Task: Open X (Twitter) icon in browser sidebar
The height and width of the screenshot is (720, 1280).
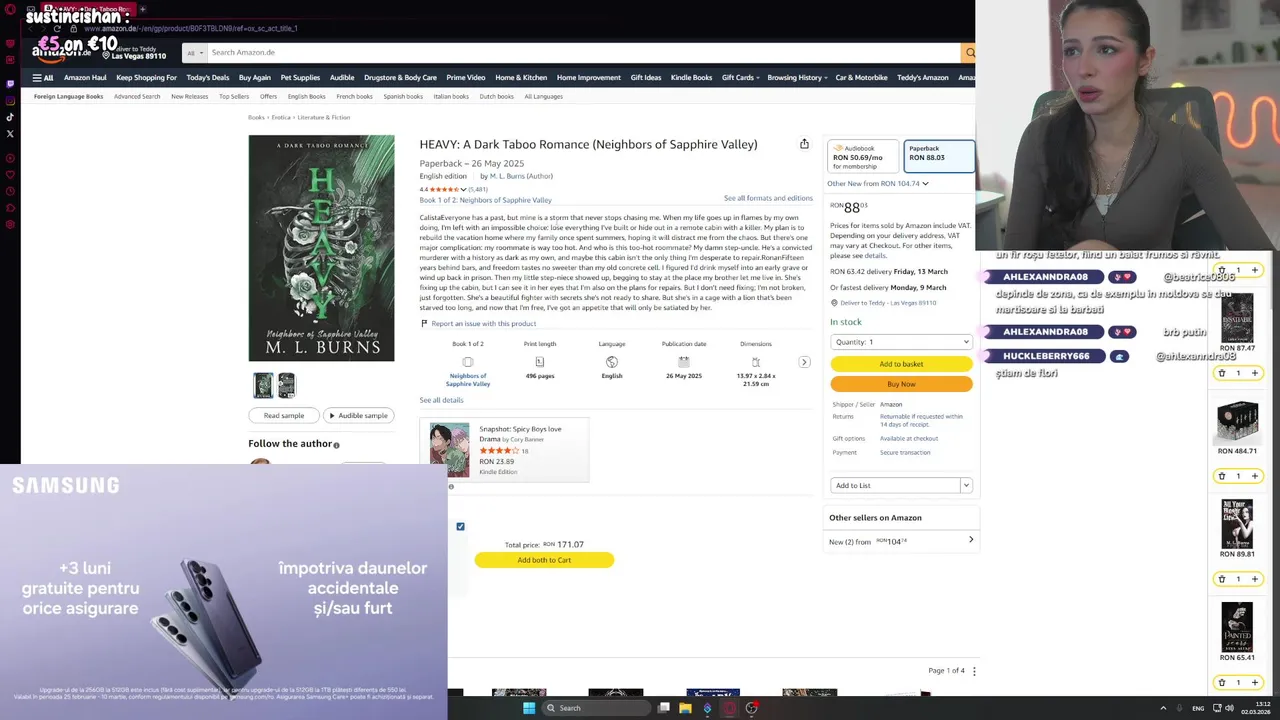Action: coord(10,133)
